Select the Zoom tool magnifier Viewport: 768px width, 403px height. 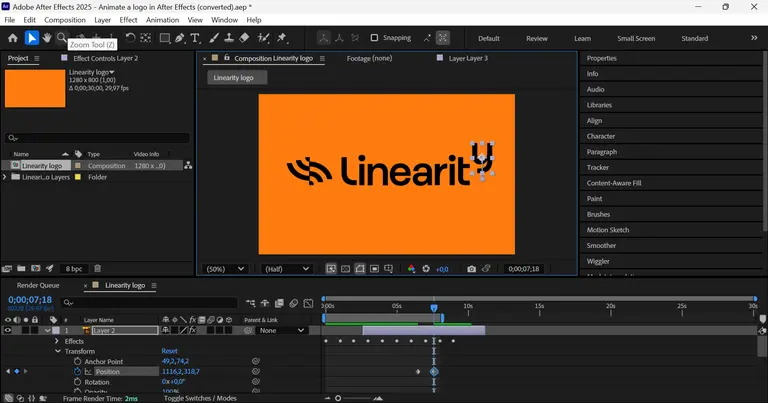click(61, 37)
